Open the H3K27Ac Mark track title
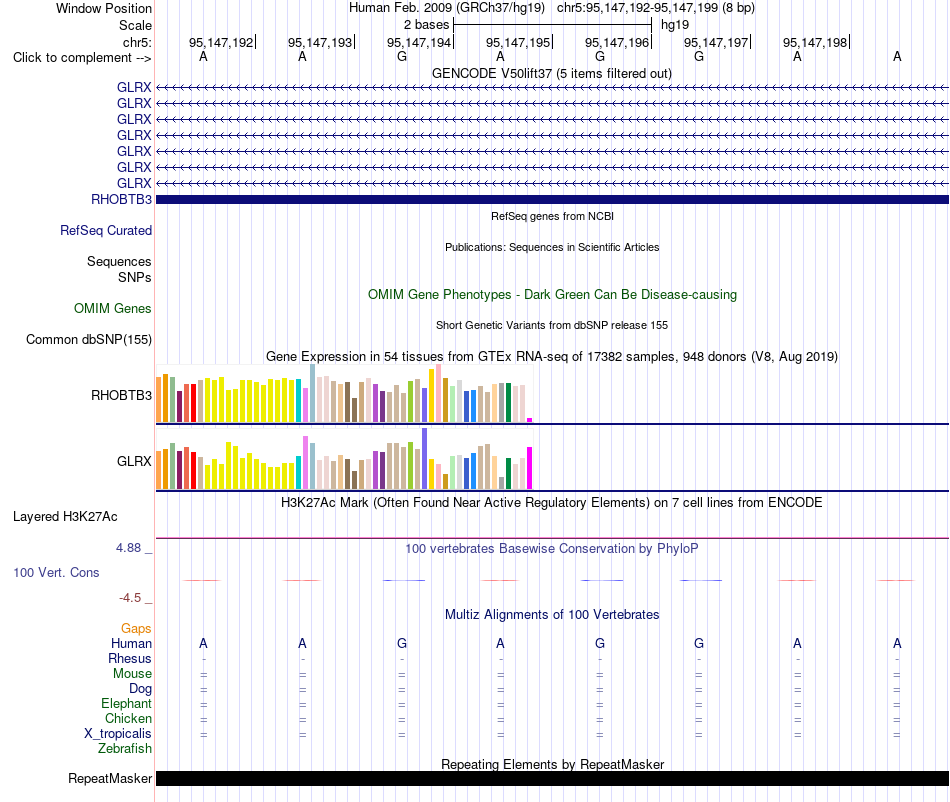Screen dimensions: 950x802 click(x=552, y=503)
